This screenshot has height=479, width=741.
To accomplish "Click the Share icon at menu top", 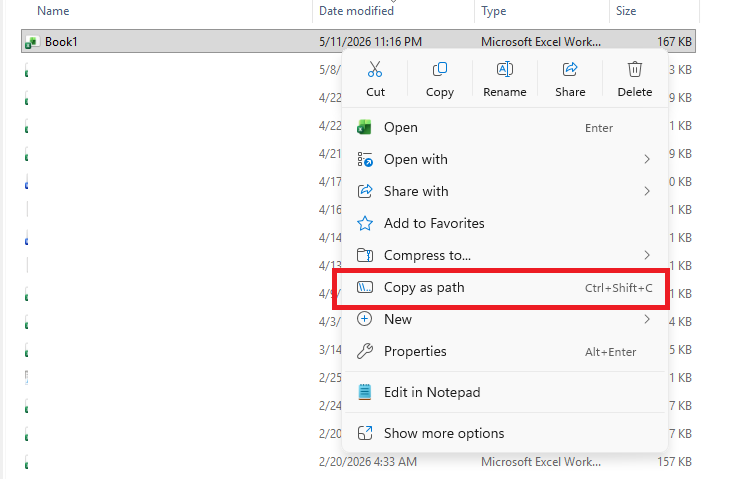I will pos(570,69).
